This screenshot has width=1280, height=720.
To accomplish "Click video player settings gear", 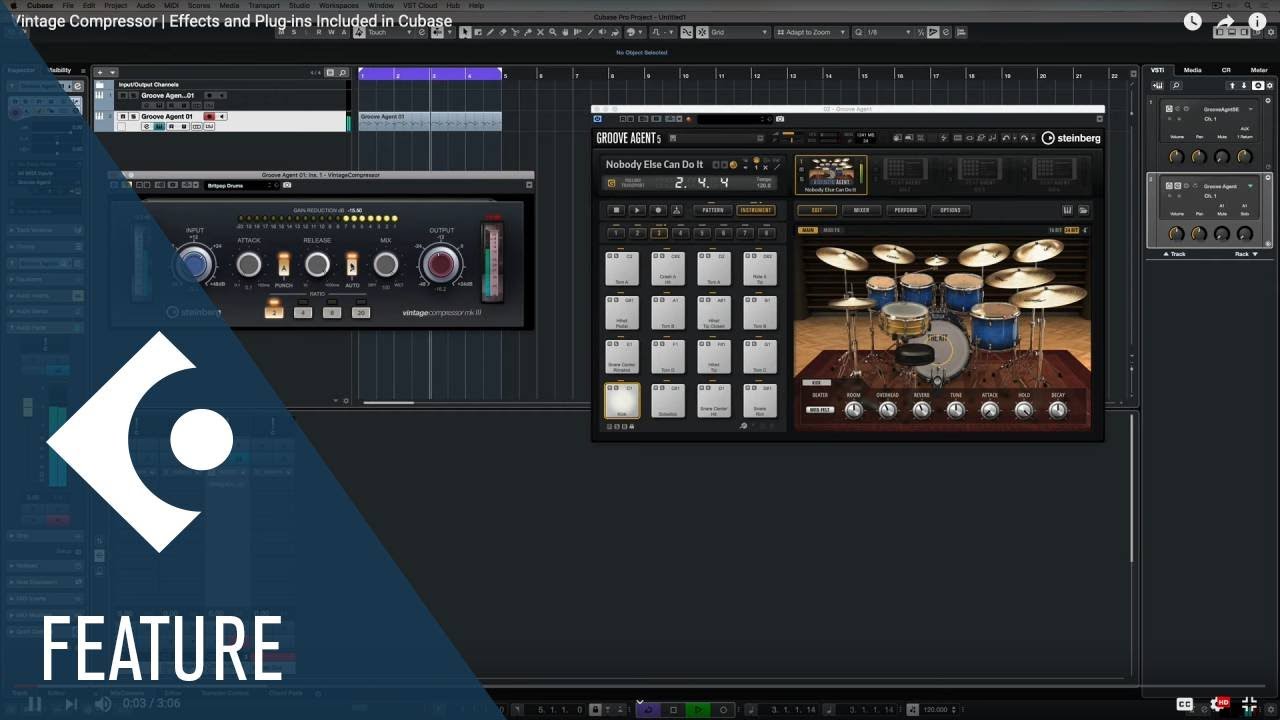I will (1219, 704).
